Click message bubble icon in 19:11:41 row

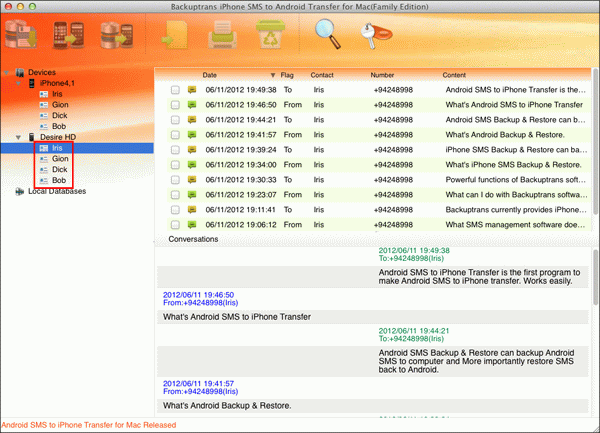pyautogui.click(x=192, y=210)
